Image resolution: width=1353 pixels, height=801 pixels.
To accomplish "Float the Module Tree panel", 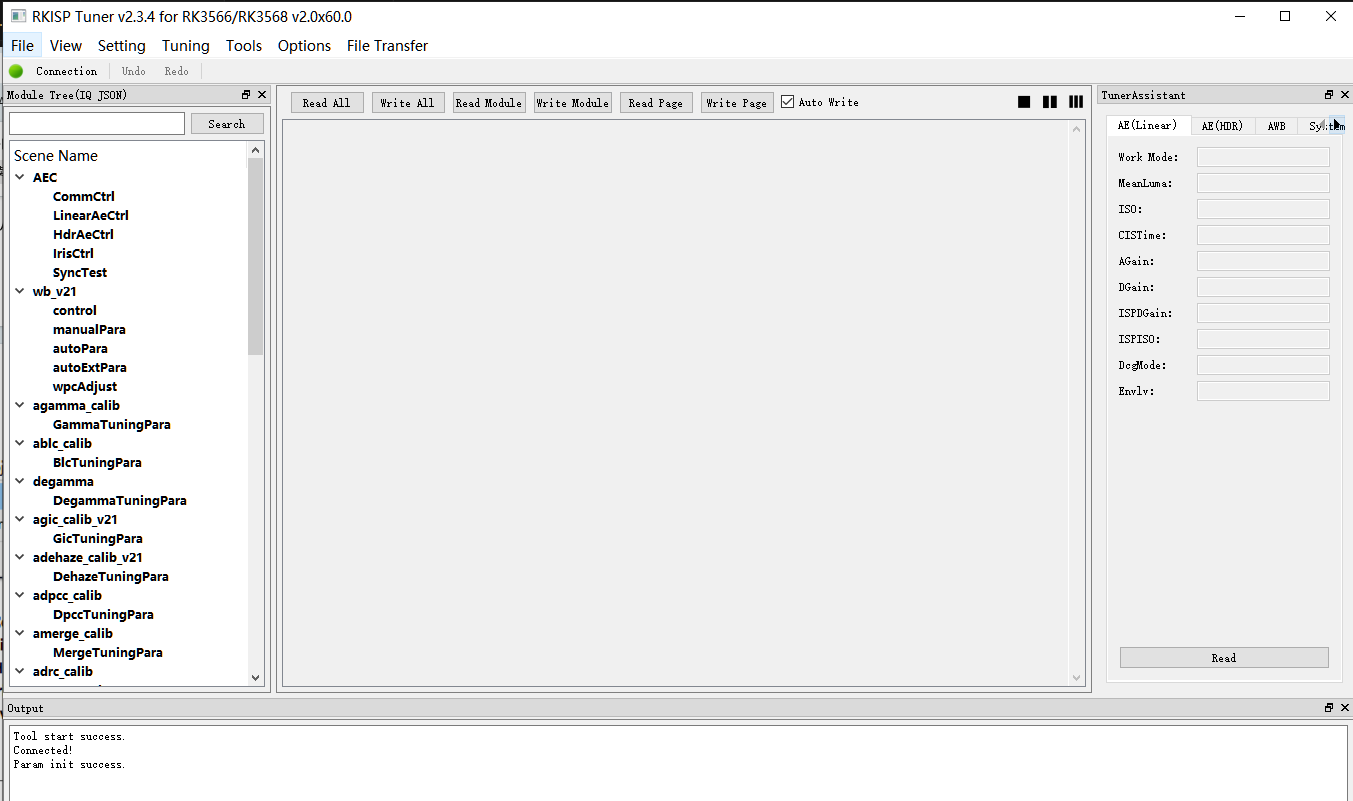I will pyautogui.click(x=246, y=95).
